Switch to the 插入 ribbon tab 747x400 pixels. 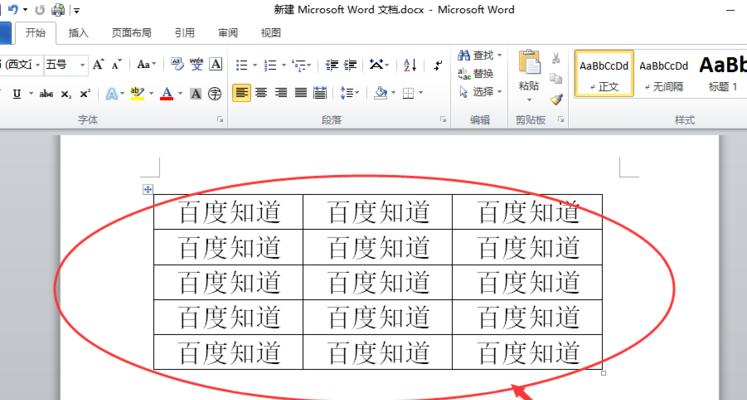click(x=79, y=33)
